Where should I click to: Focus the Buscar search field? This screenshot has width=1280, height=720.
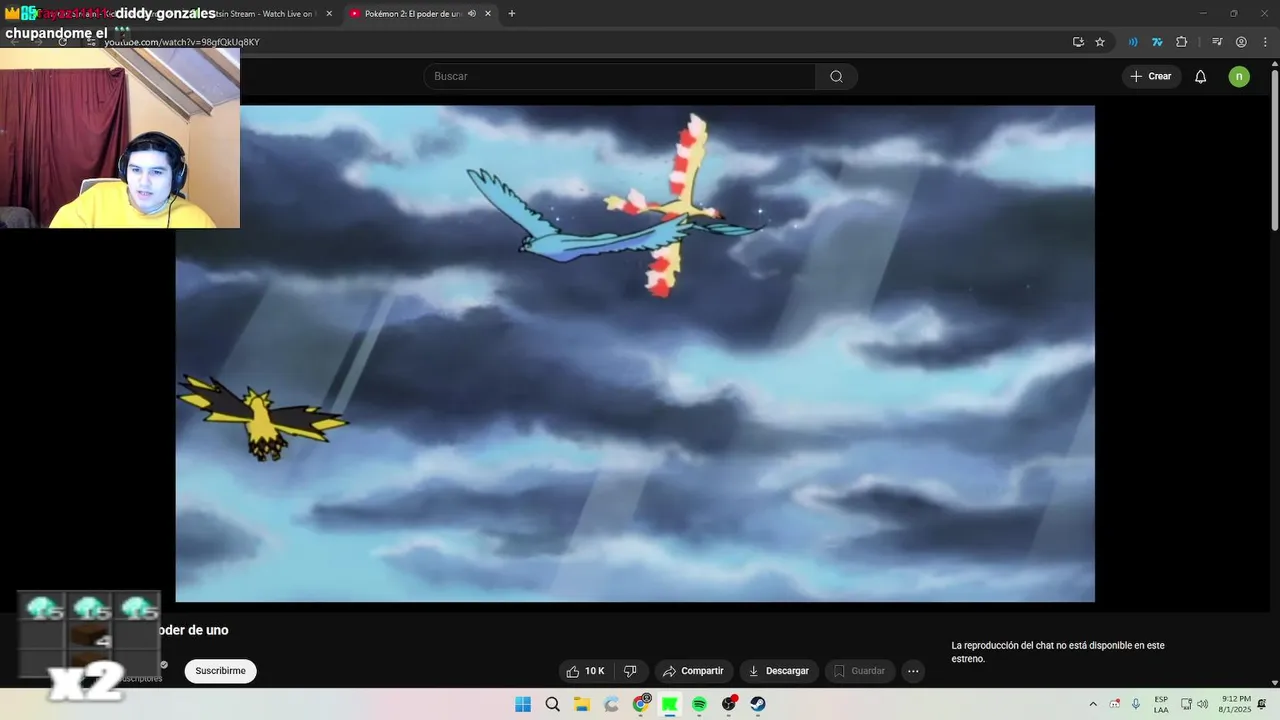[x=619, y=76]
